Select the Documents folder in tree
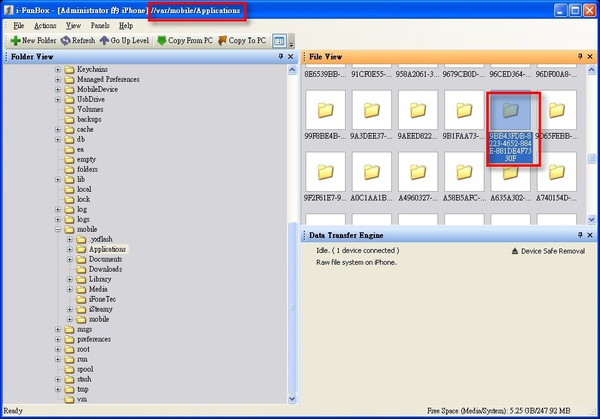600x419 pixels. tap(105, 259)
